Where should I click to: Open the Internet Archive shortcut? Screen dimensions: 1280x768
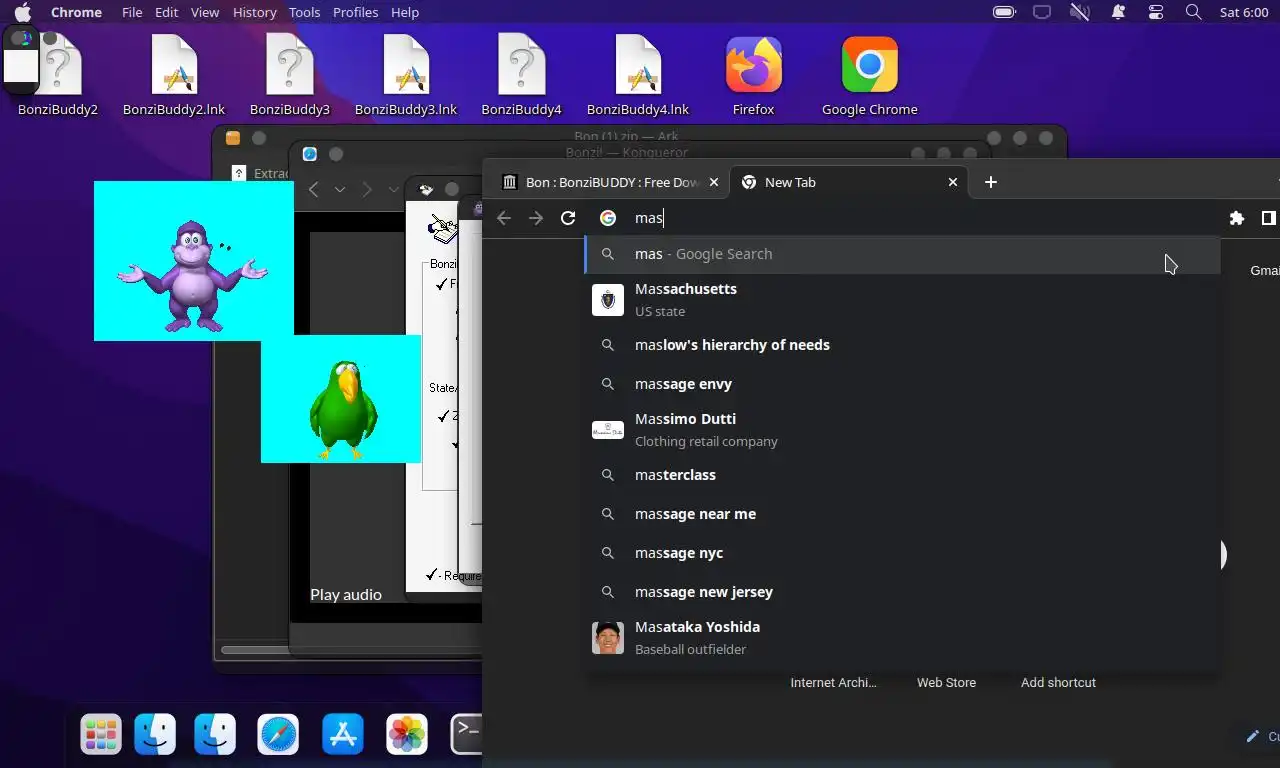[833, 682]
